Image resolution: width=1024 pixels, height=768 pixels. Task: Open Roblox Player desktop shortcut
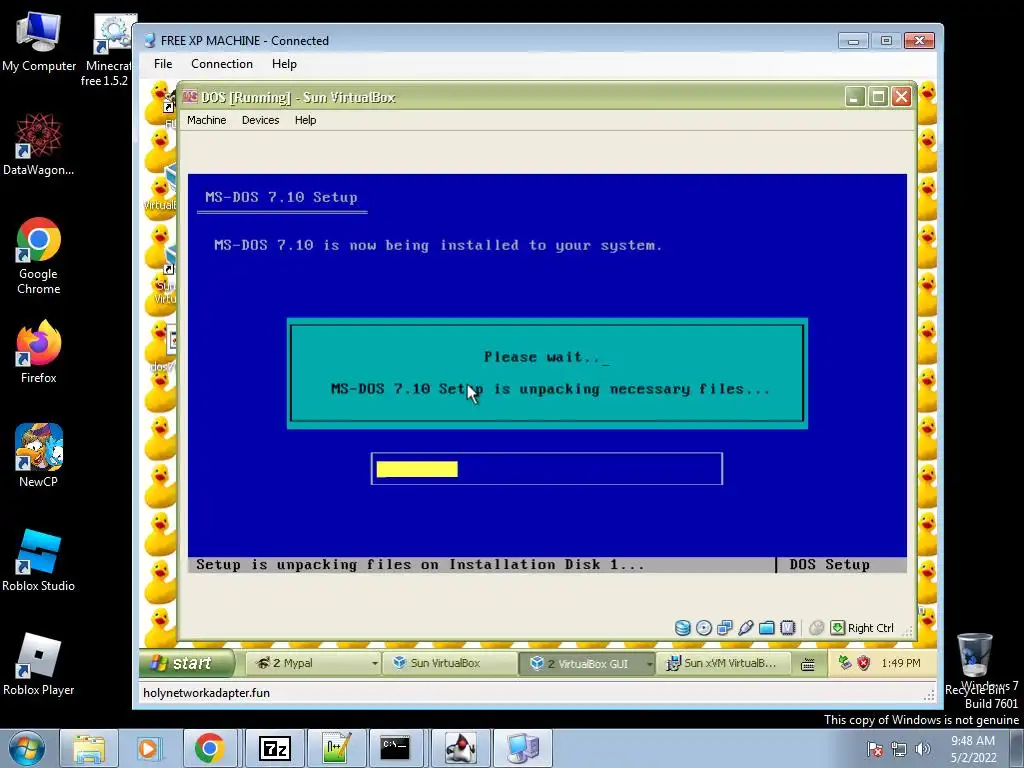(39, 664)
